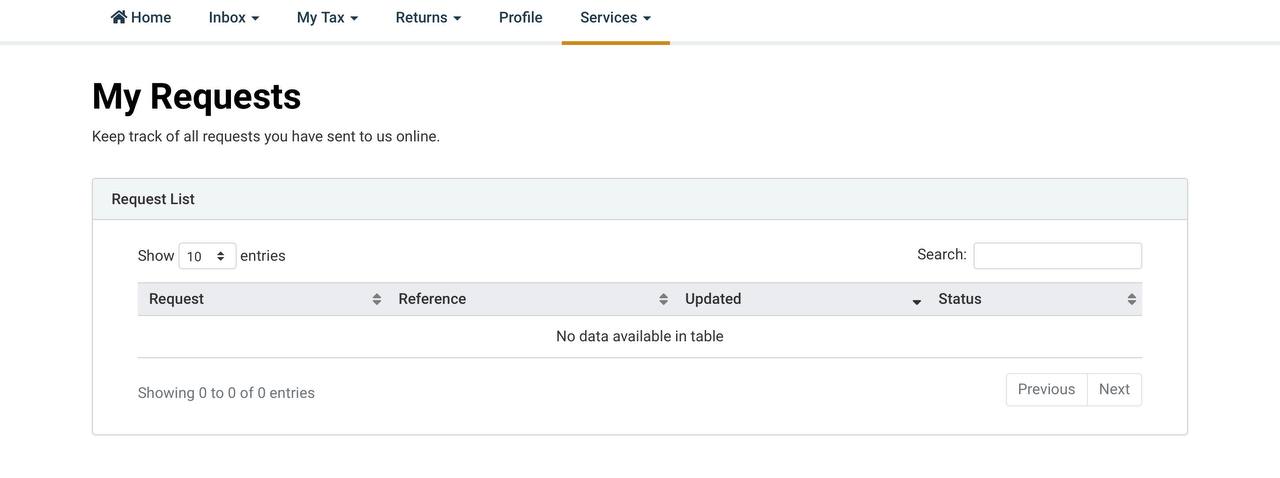Screen dimensions: 1280x478
Task: Click the Updated column header label
Action: pos(713,299)
